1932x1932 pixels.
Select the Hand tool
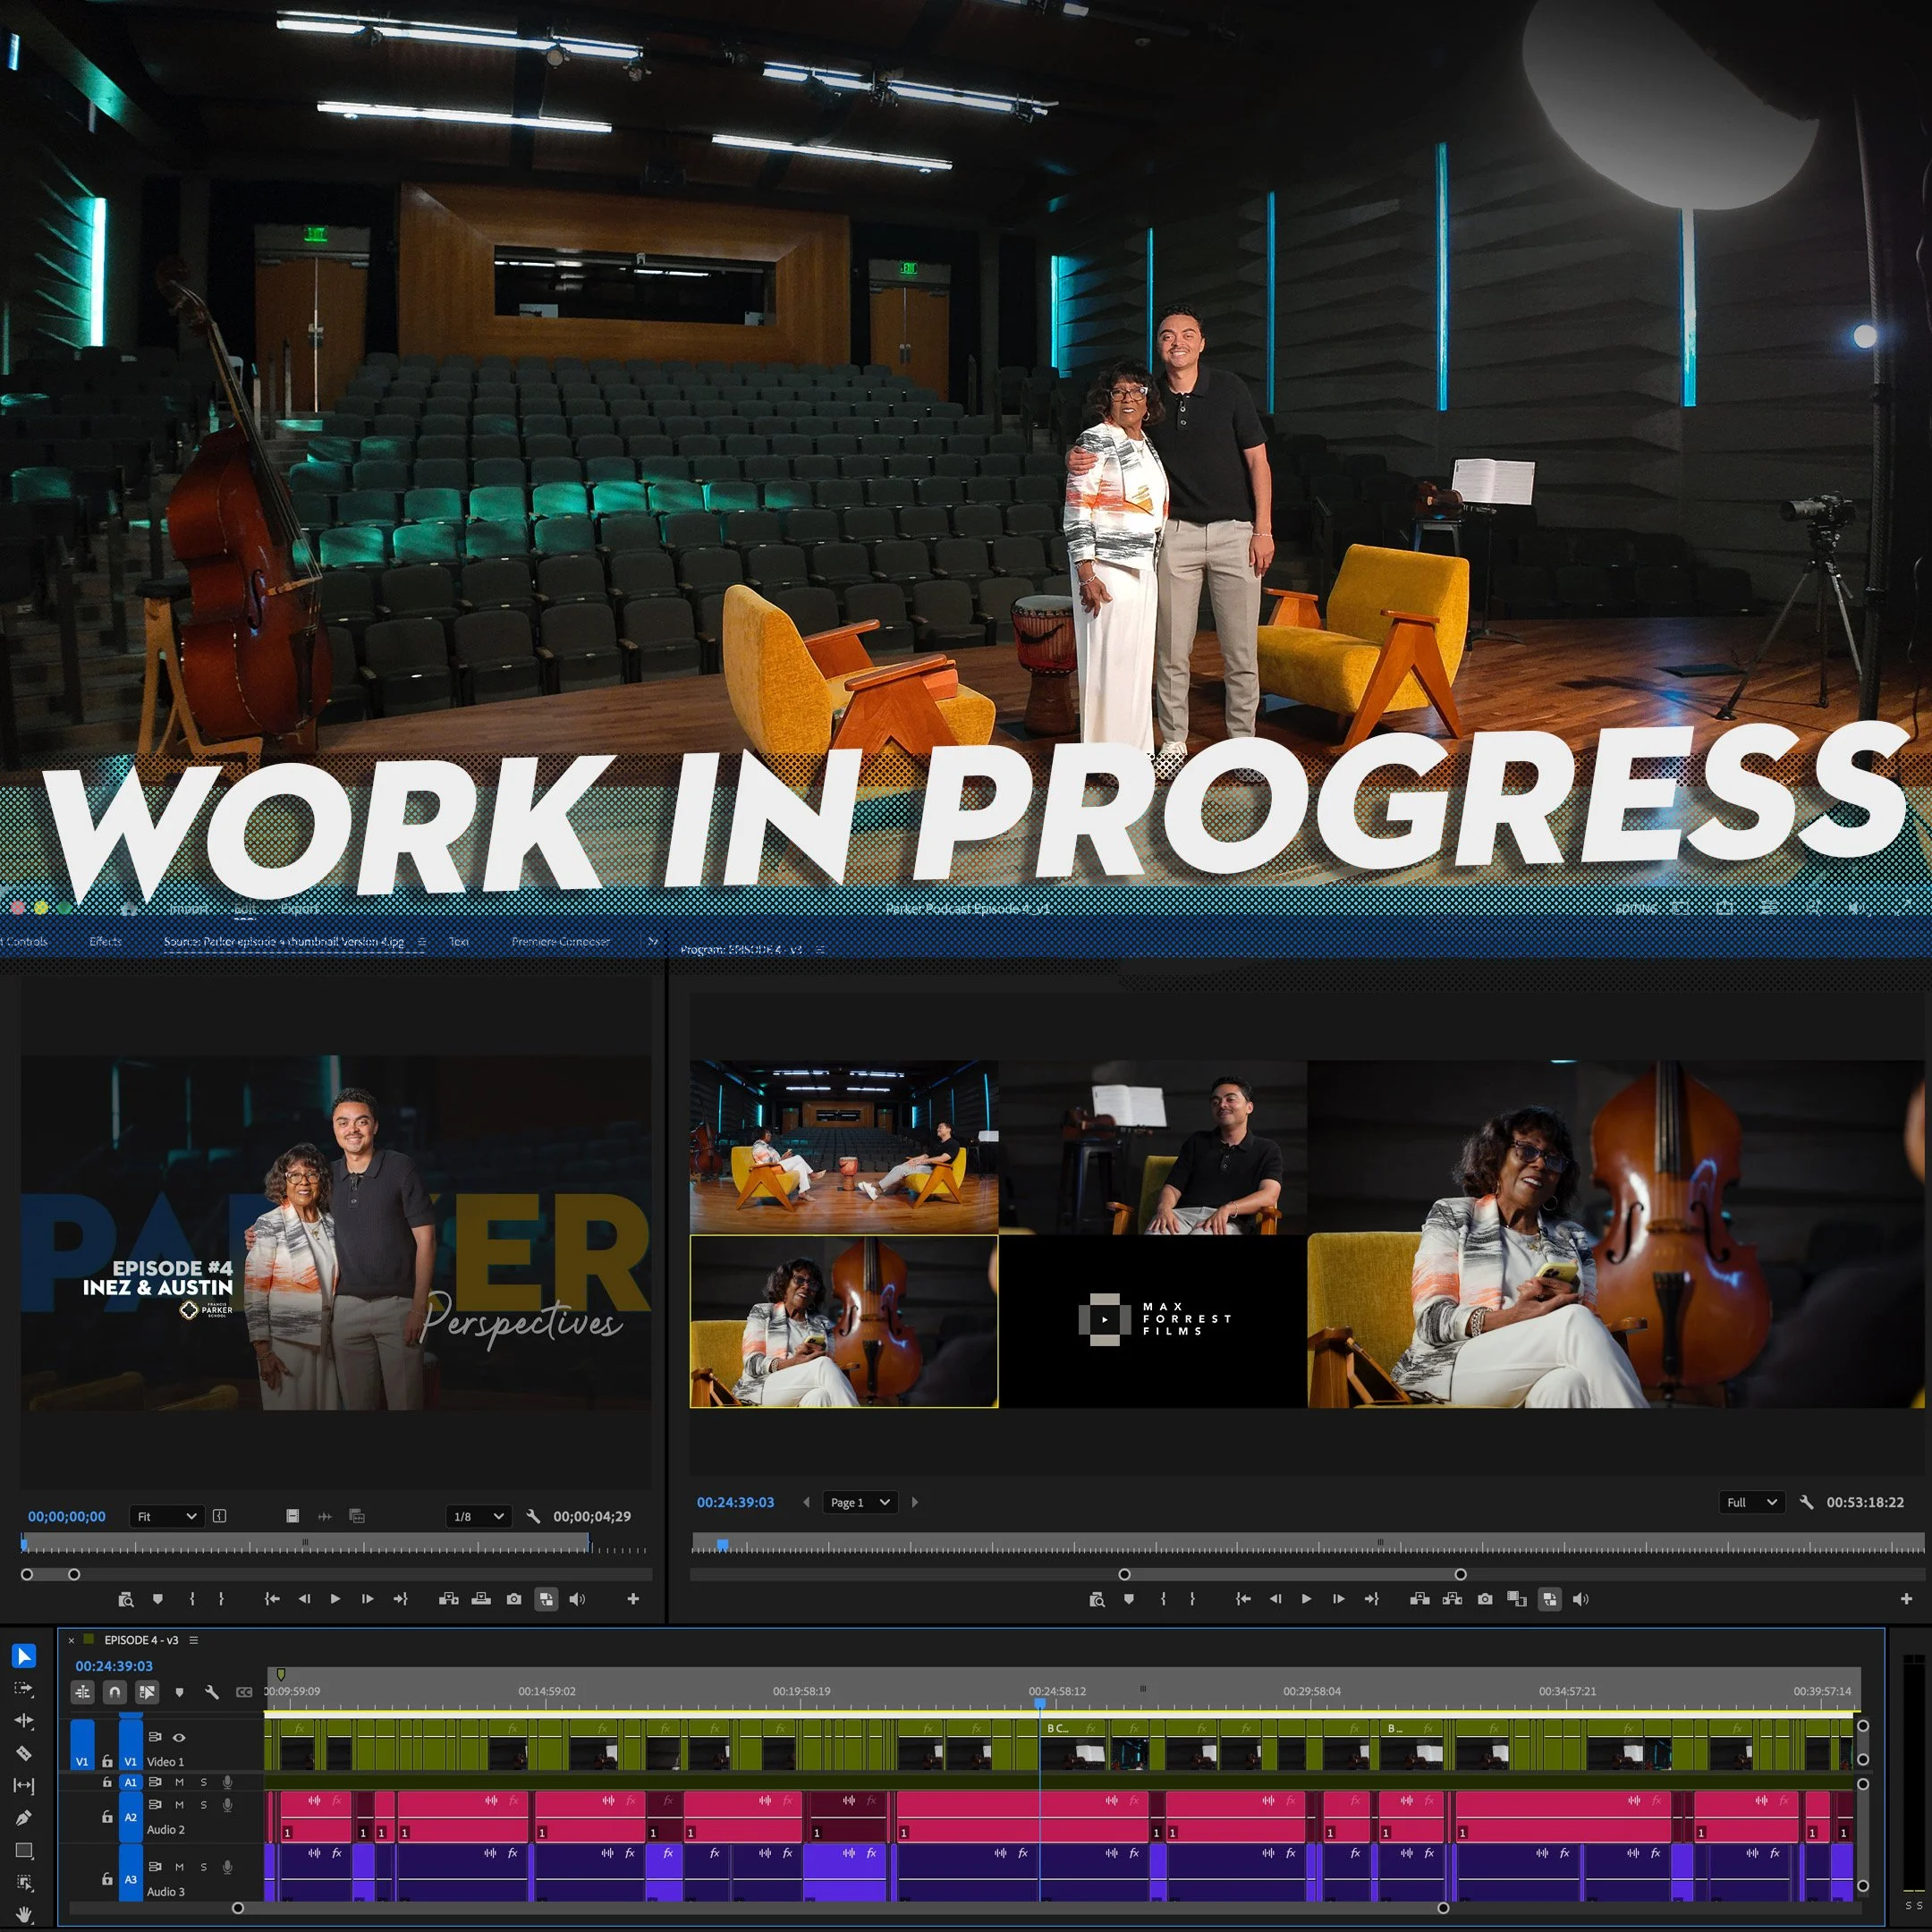point(24,1913)
